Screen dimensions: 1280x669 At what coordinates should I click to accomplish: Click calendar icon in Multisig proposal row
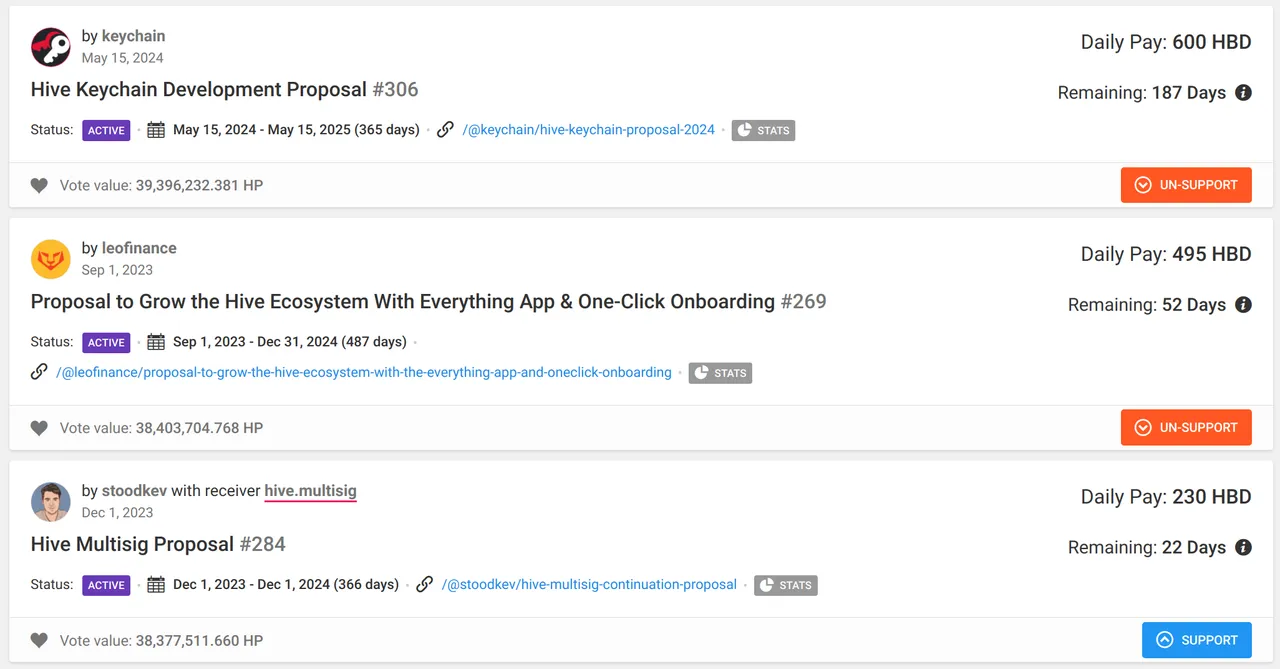[156, 585]
